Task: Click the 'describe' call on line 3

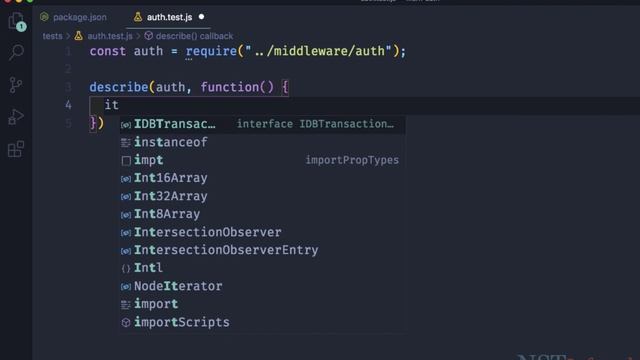Action: pos(119,87)
